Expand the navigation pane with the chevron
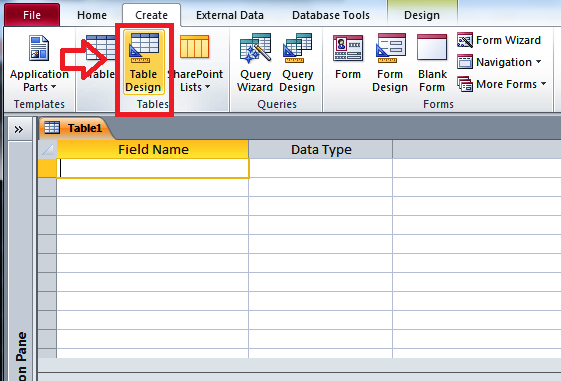Screen dimensions: 561x381 pyautogui.click(x=19, y=129)
